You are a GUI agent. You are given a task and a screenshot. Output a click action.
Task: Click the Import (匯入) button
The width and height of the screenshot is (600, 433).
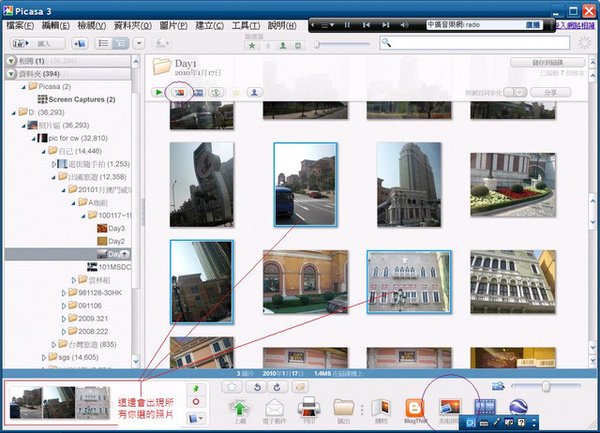(x=38, y=43)
